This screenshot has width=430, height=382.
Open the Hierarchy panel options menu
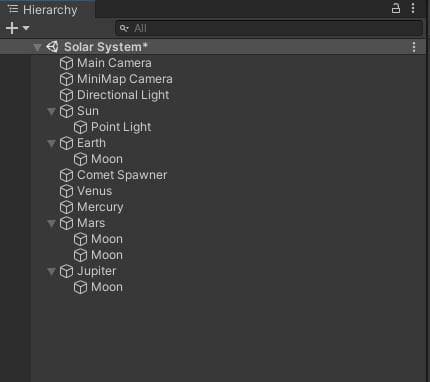tap(413, 8)
